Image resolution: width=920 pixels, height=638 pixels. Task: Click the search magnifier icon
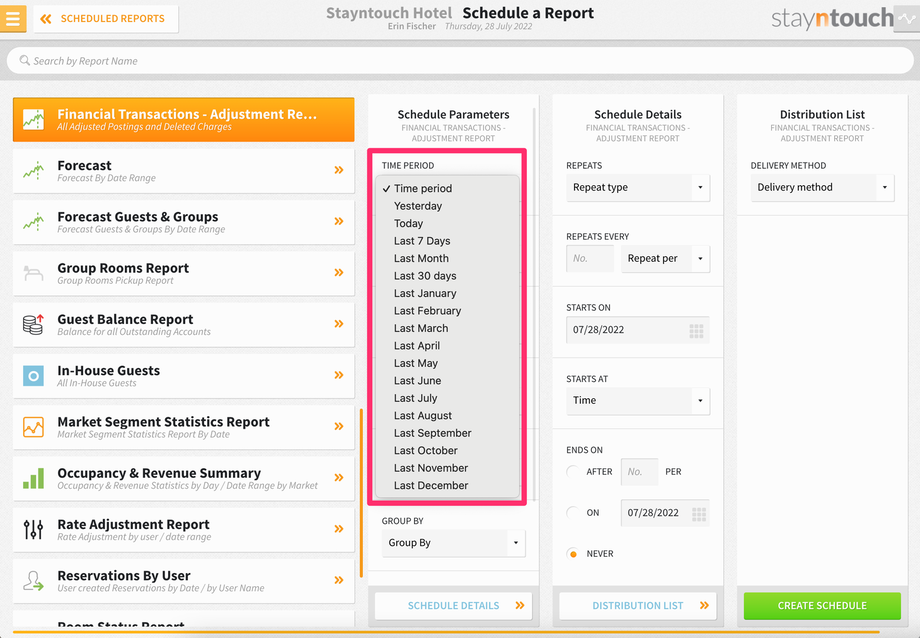25,60
